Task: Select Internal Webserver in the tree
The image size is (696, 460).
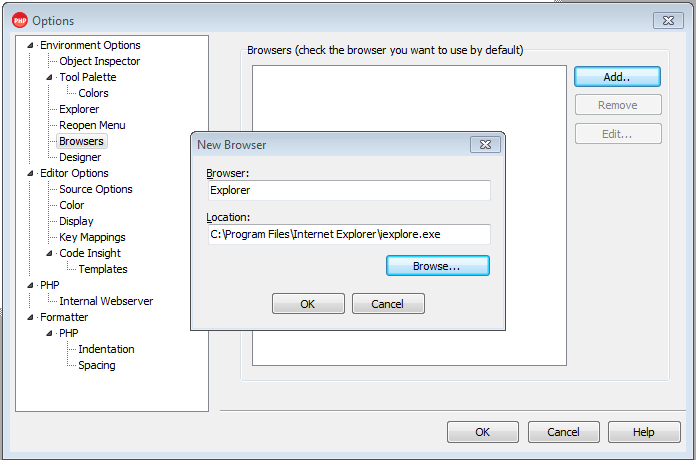Action: 106,301
